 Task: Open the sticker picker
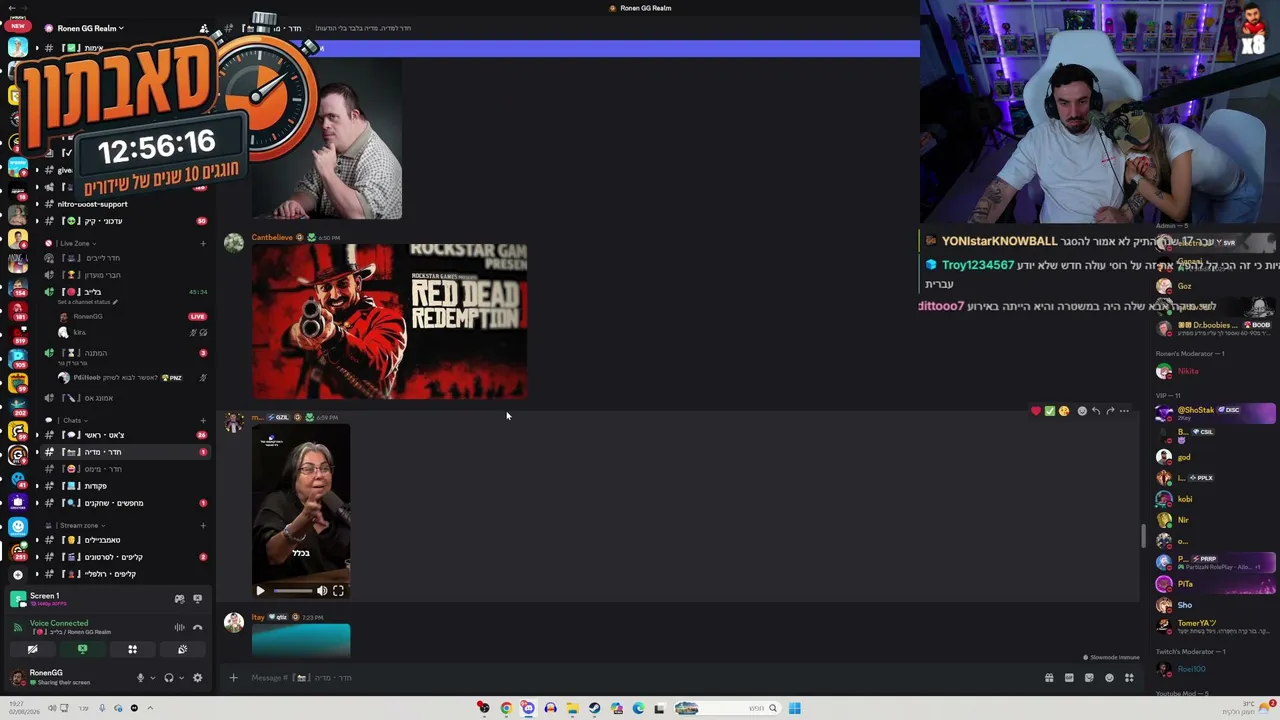tap(1089, 678)
